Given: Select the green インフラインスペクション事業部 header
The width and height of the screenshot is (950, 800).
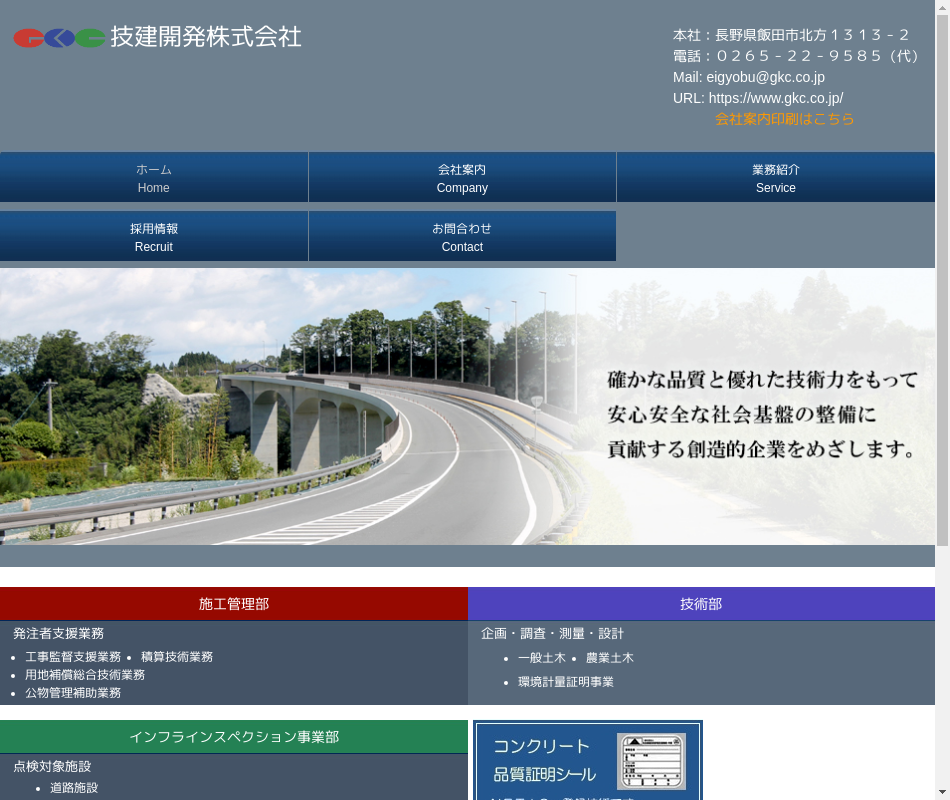Looking at the screenshot, I should tap(233, 737).
